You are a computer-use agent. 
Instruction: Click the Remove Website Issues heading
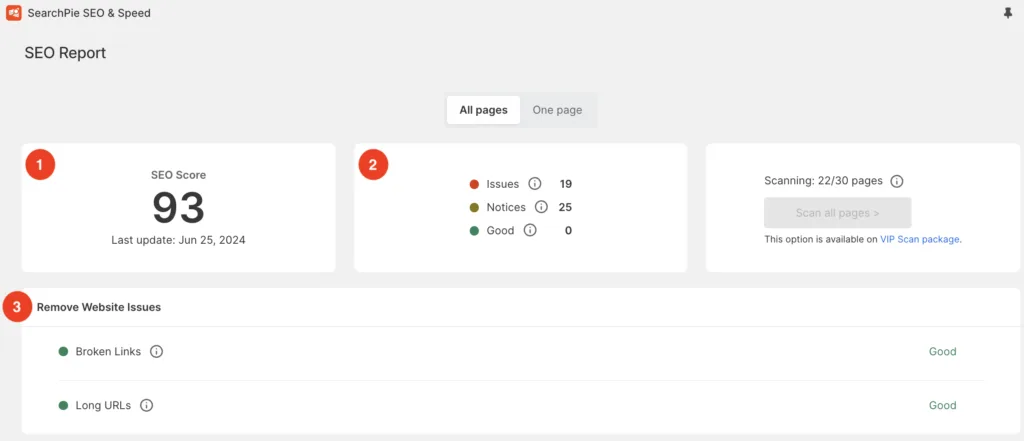[x=99, y=307]
